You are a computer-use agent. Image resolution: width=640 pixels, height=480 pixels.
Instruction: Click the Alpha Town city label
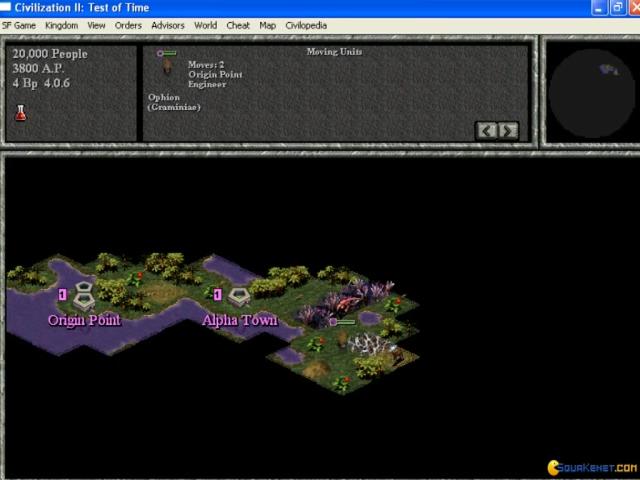[240, 320]
